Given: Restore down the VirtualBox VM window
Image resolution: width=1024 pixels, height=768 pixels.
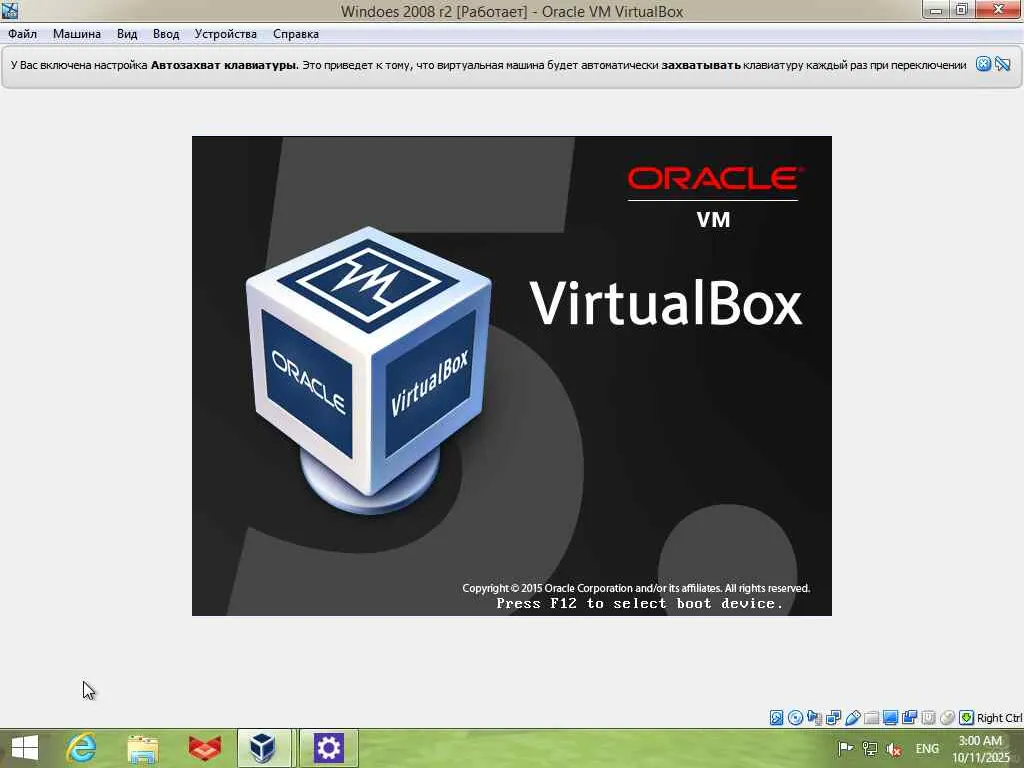Looking at the screenshot, I should coord(961,10).
